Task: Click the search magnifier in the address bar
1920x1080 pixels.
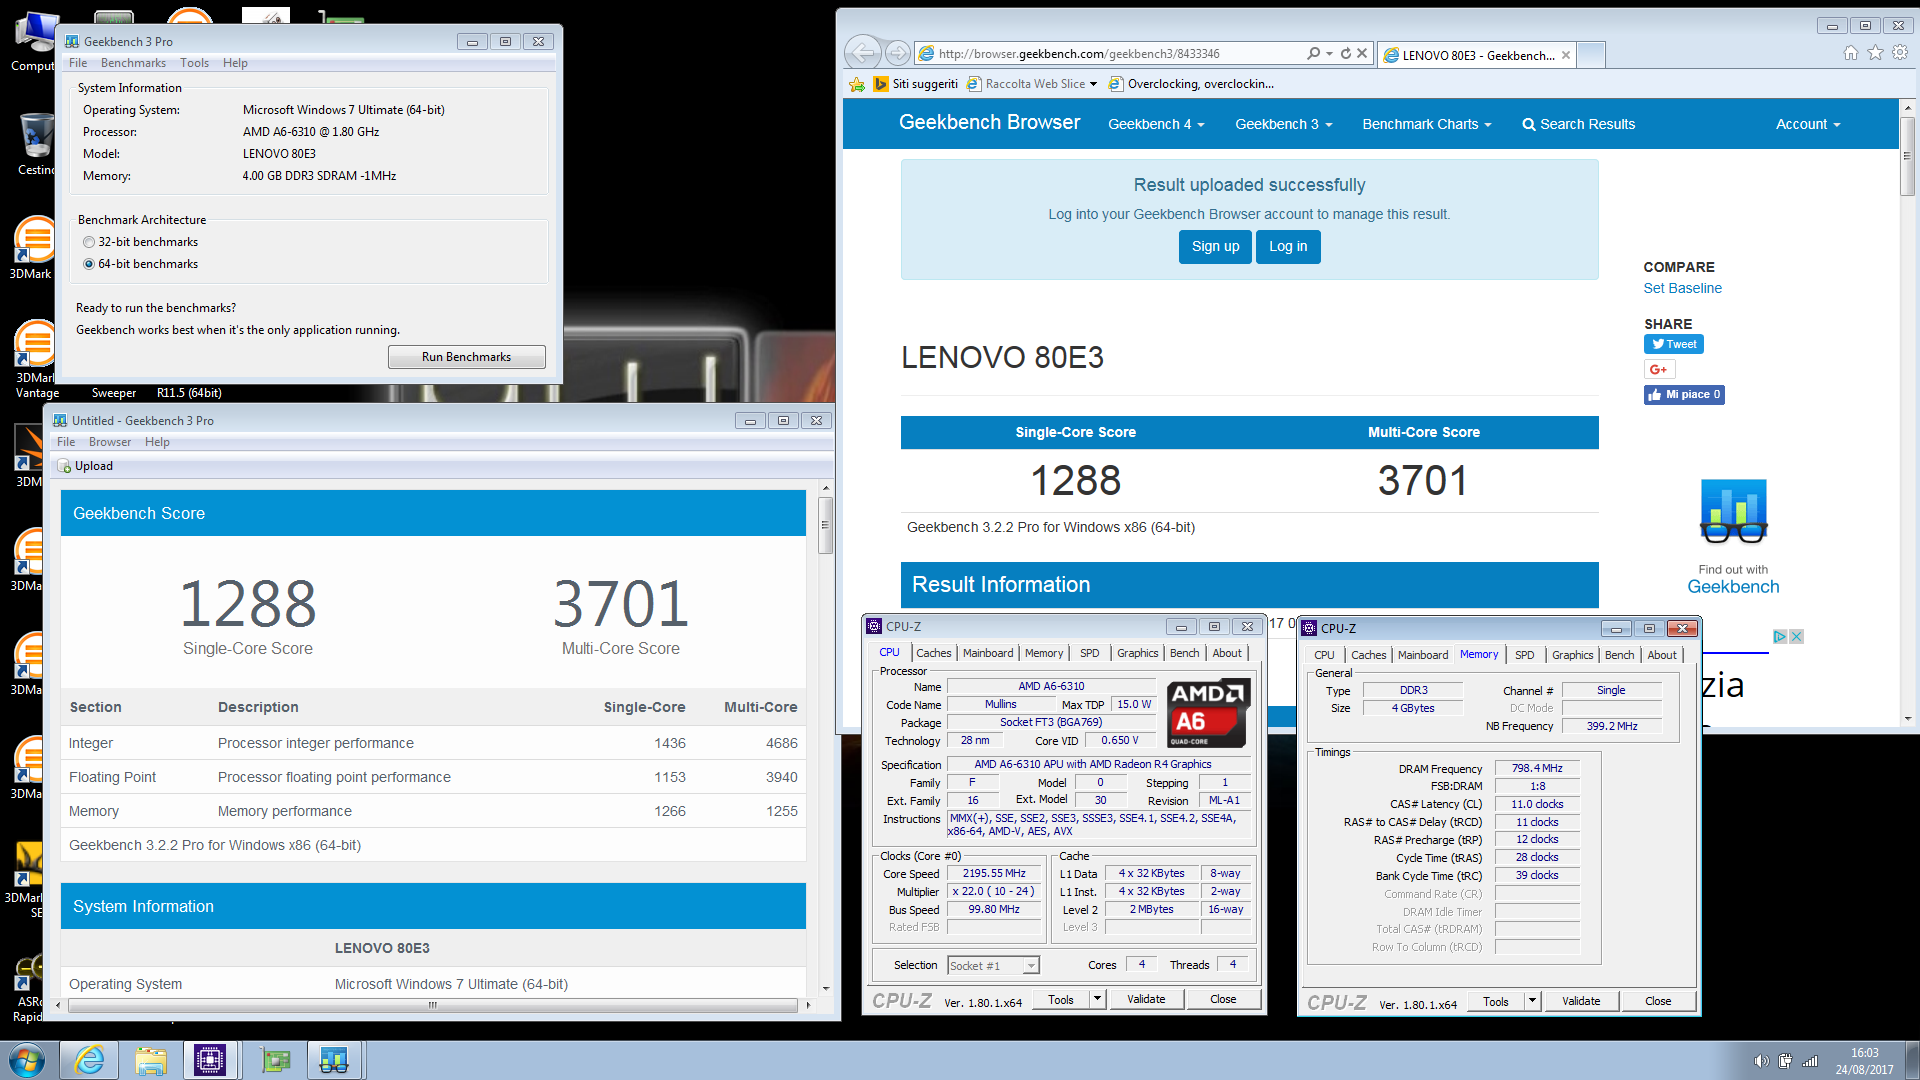Action: point(1313,53)
